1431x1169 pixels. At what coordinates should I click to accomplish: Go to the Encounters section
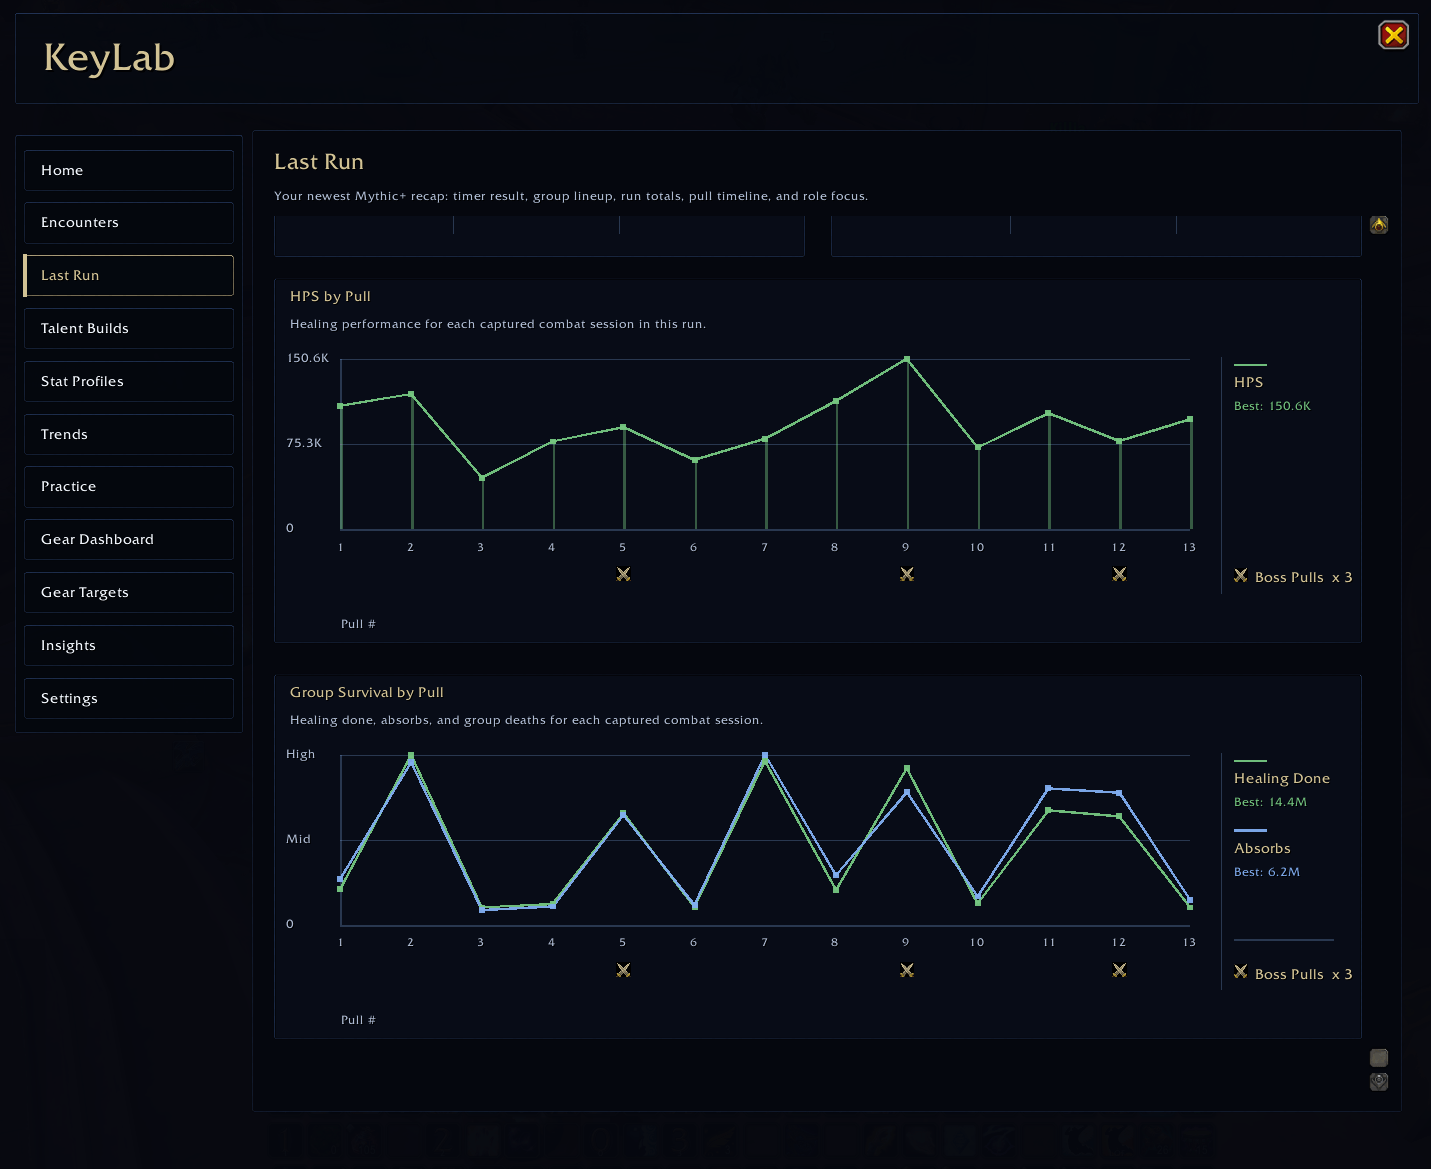(129, 223)
